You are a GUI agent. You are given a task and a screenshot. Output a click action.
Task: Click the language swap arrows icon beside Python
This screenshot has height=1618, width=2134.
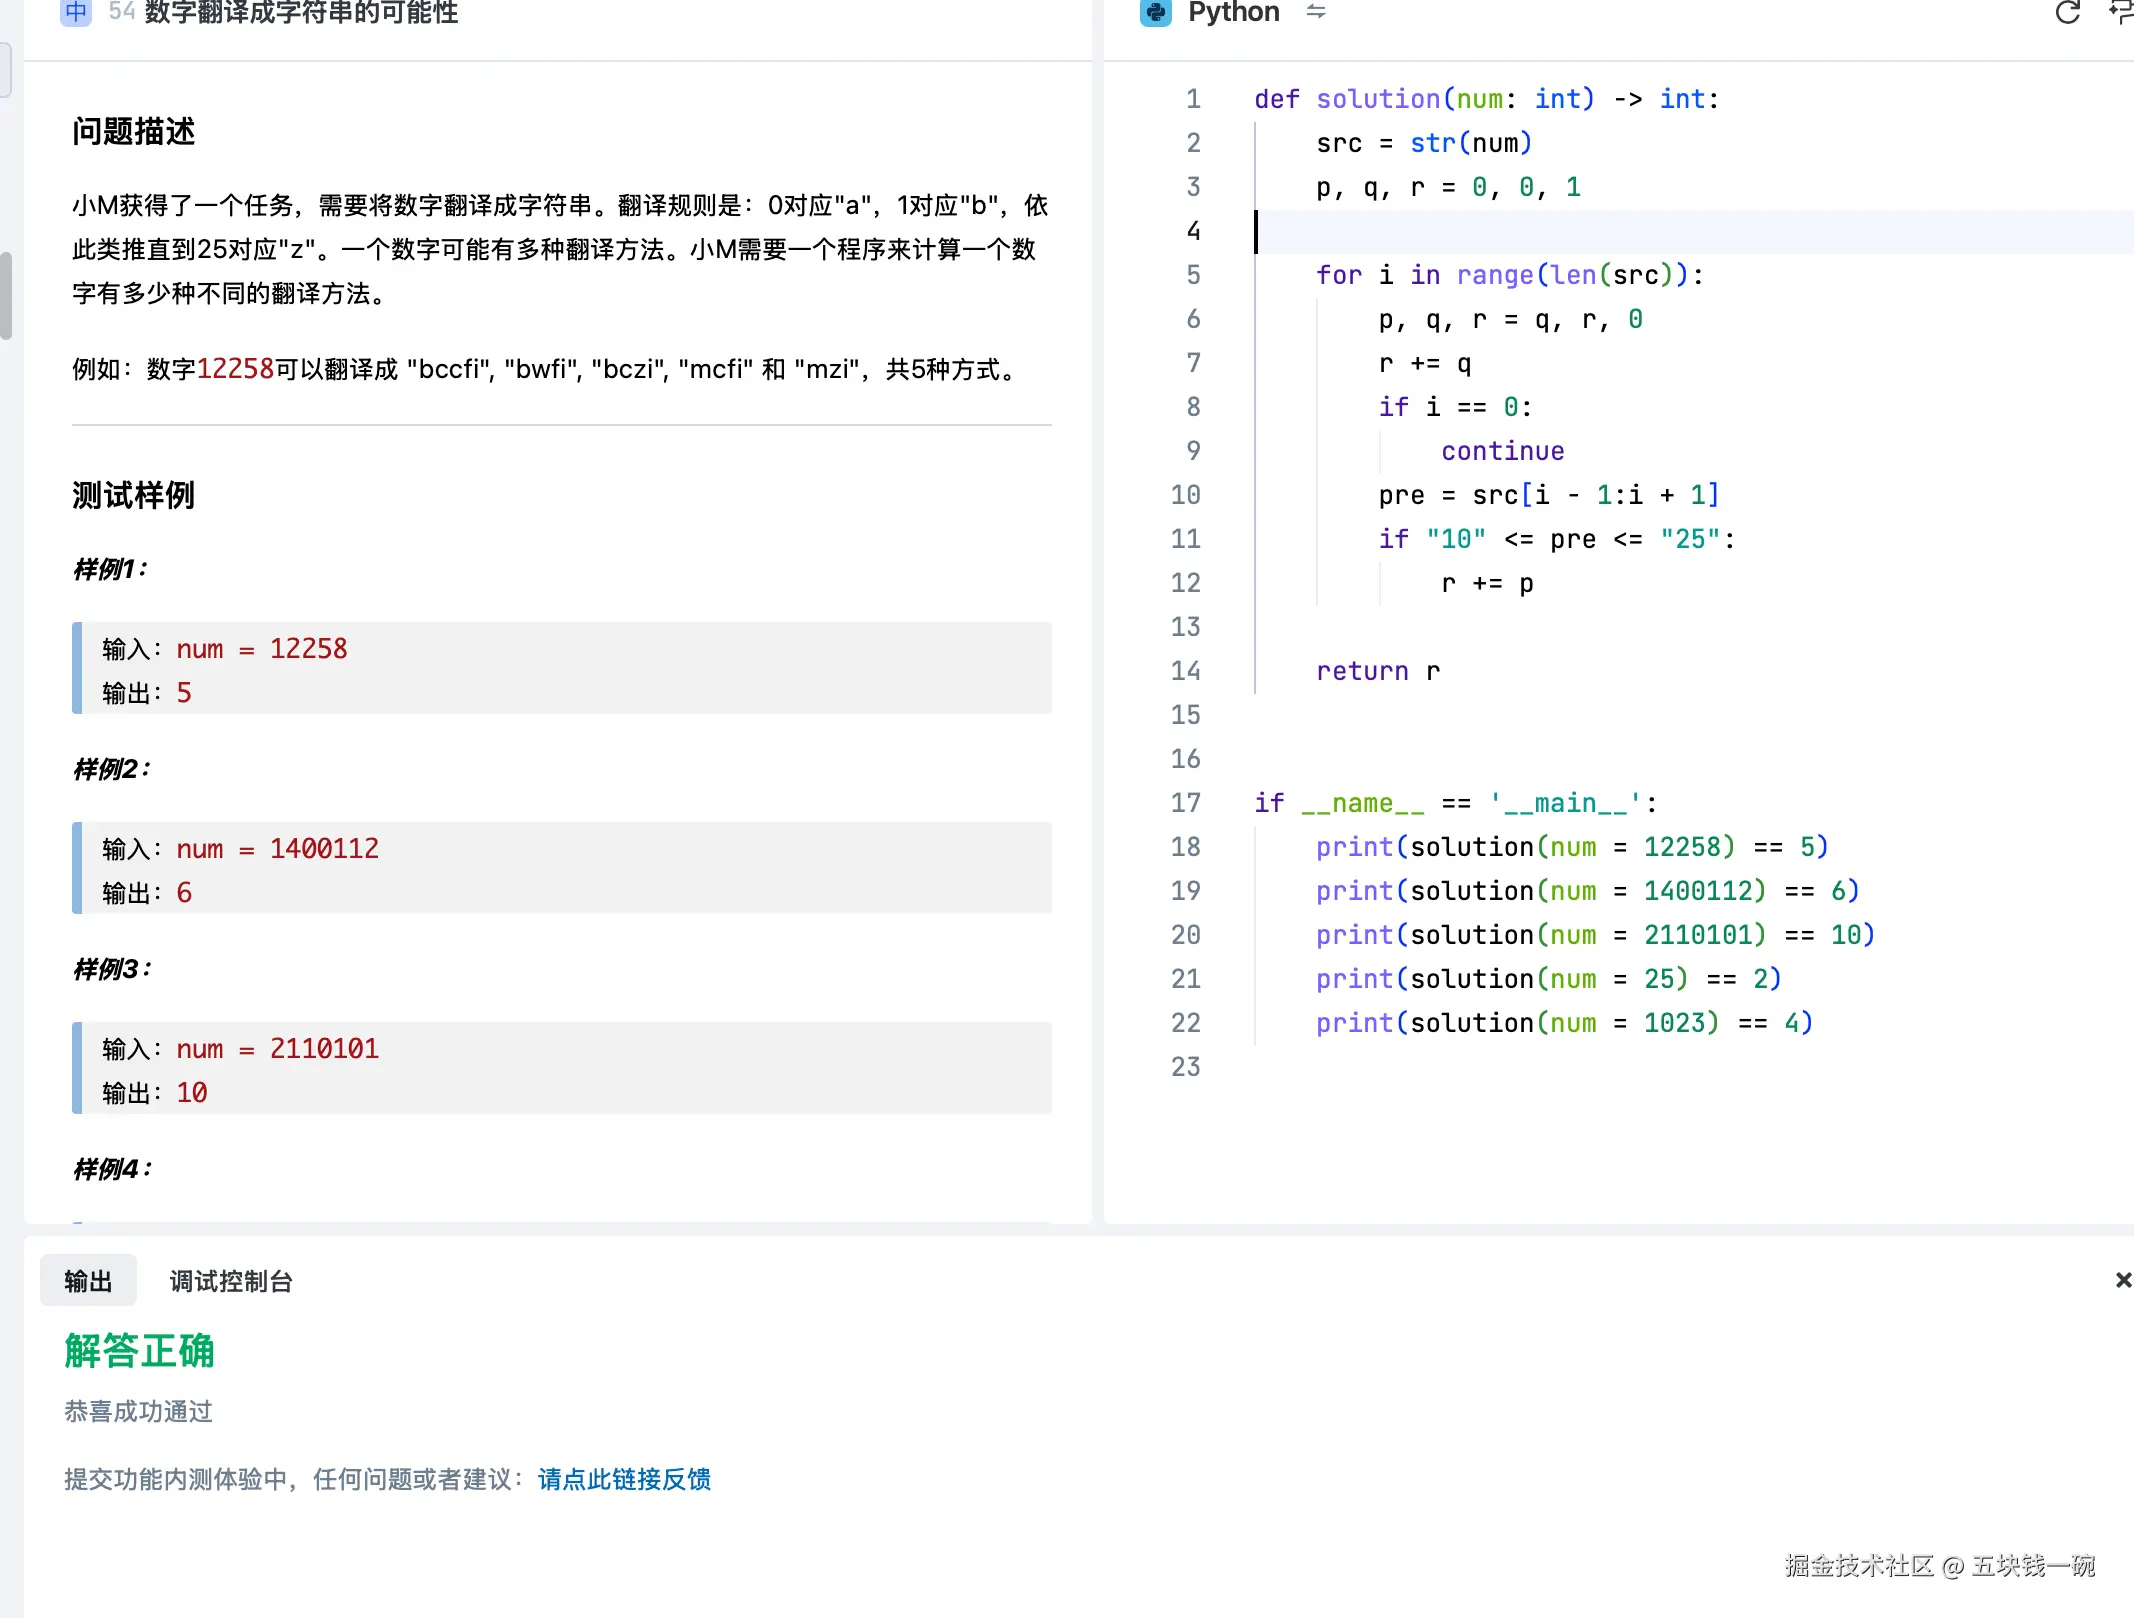pos(1316,12)
